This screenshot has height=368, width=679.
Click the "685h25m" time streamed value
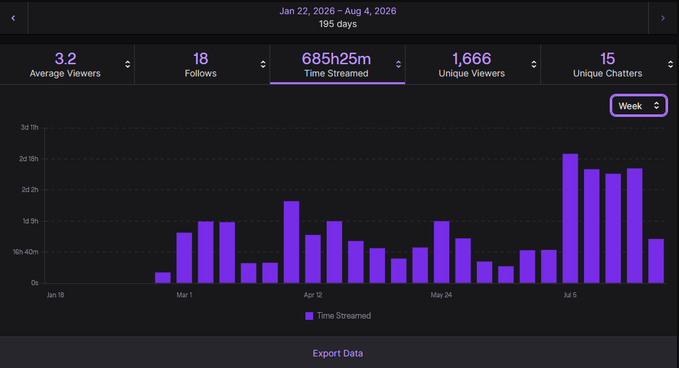[336, 58]
